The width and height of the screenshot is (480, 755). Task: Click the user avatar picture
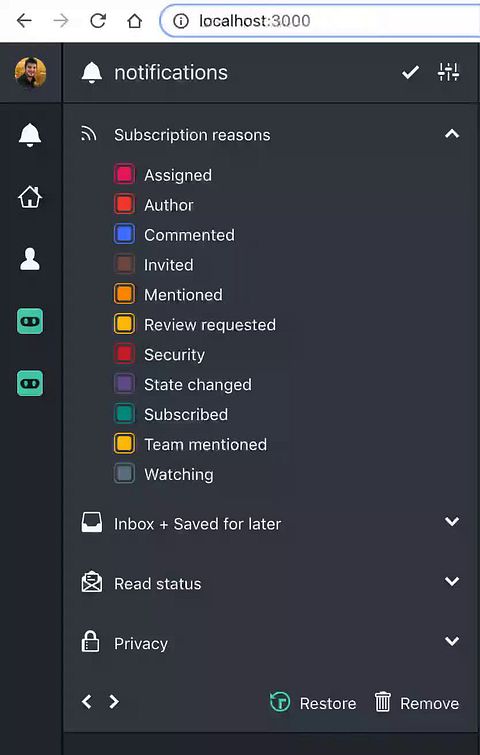click(30, 73)
